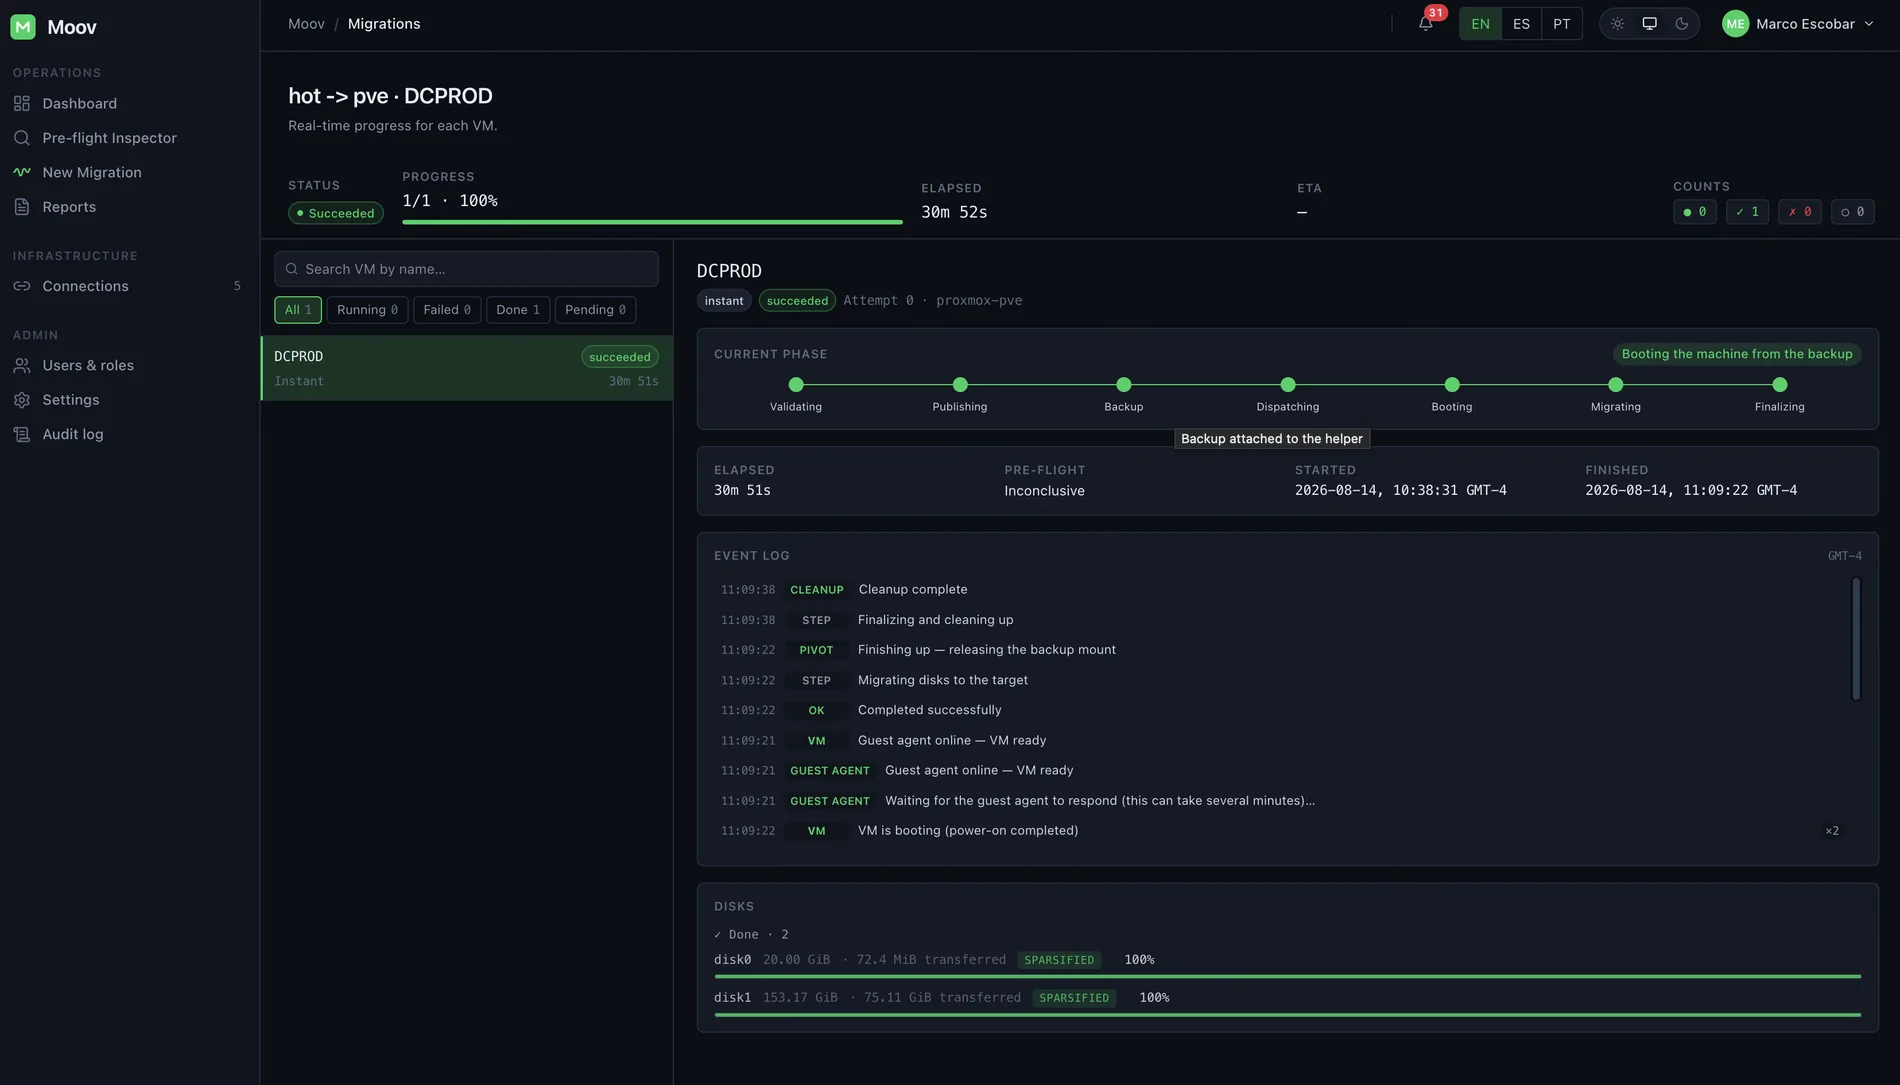Image resolution: width=1900 pixels, height=1085 pixels.
Task: Click the Publishing phase dot
Action: tap(960, 385)
